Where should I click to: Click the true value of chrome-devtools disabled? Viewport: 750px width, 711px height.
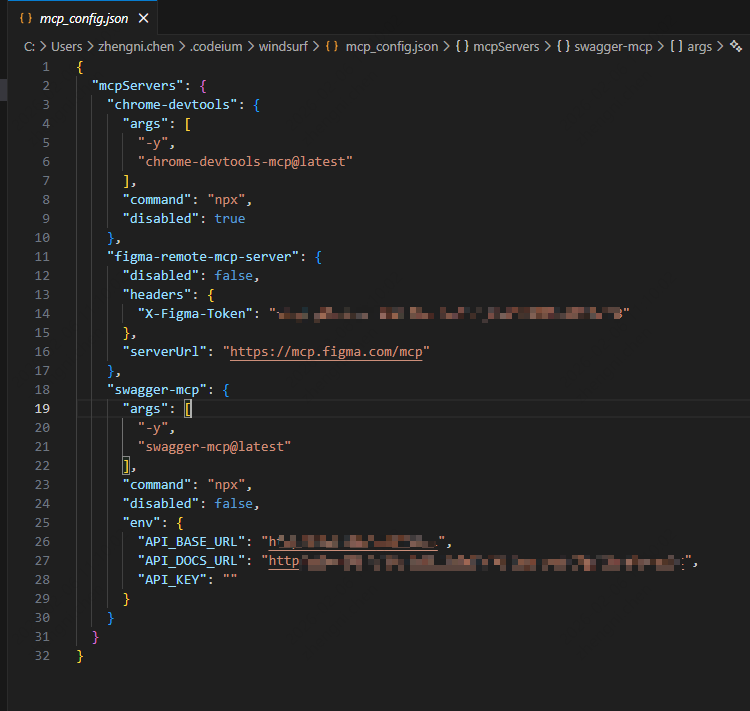(229, 218)
